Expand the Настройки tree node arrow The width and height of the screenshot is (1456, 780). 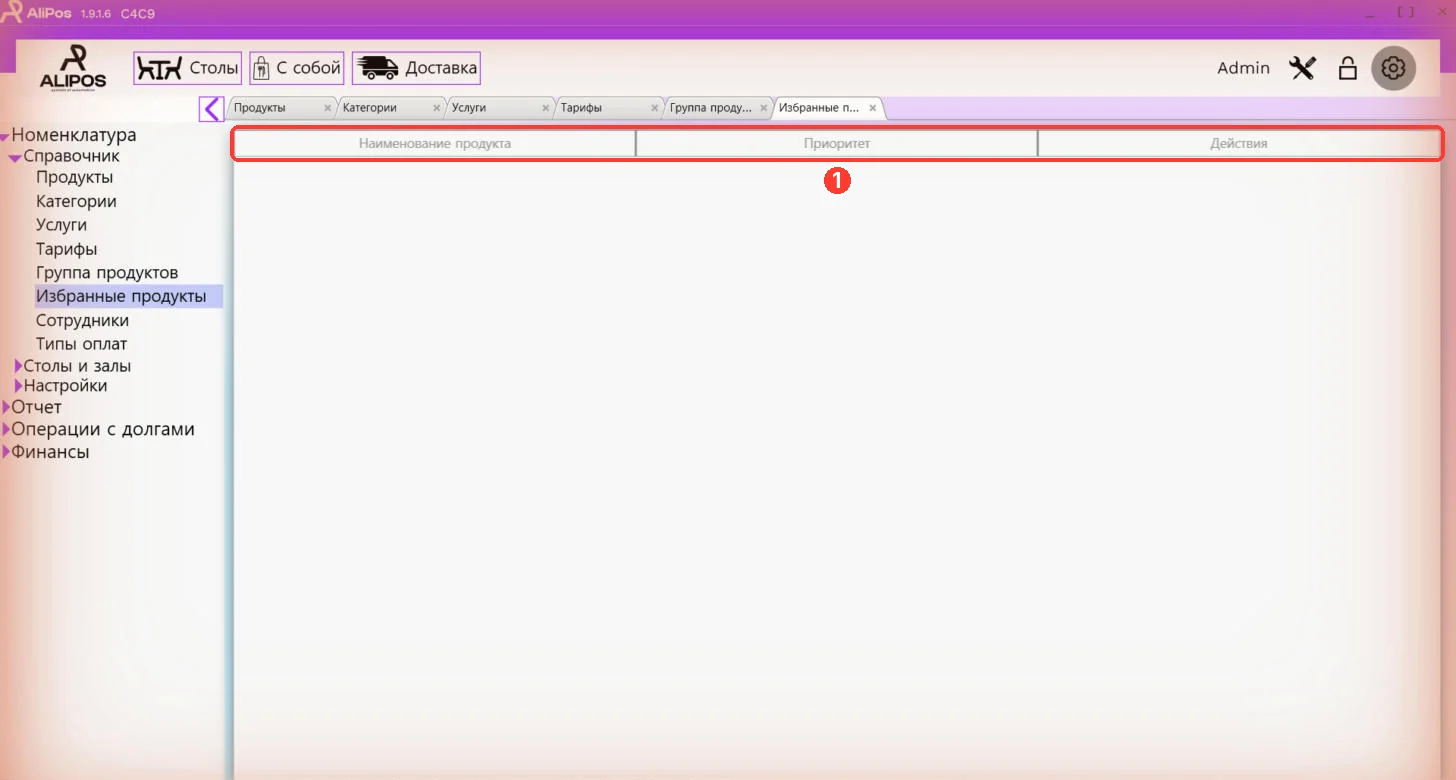click(x=18, y=385)
